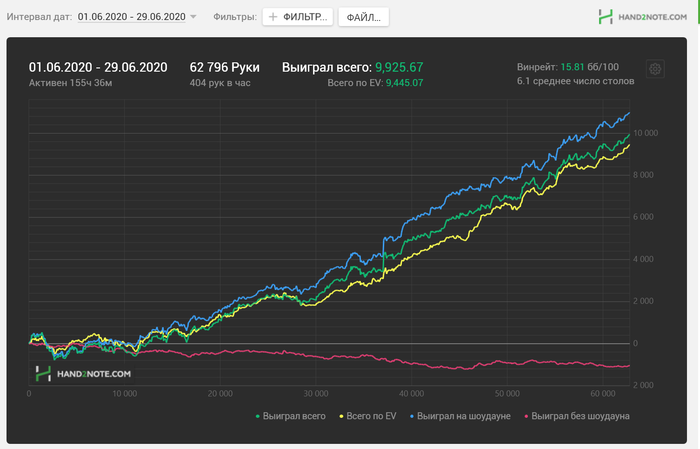Click the pink legend dot for Выиграл без шоудауна
Viewport: 700px width, 449px height.
click(x=526, y=416)
